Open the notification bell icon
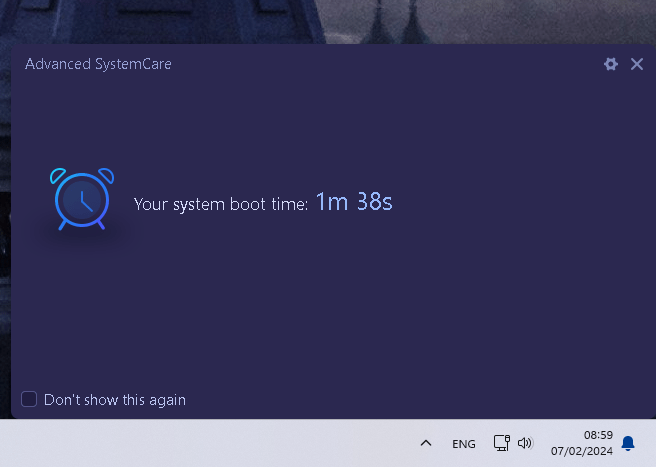Image resolution: width=656 pixels, height=467 pixels. pyautogui.click(x=628, y=443)
